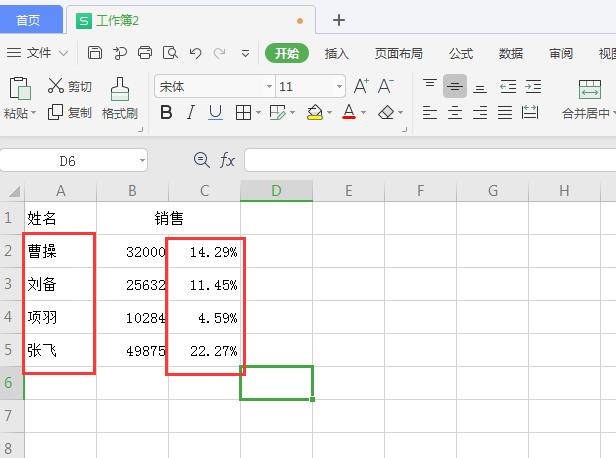Toggle Underline formatting
The width and height of the screenshot is (616, 458).
coord(216,113)
